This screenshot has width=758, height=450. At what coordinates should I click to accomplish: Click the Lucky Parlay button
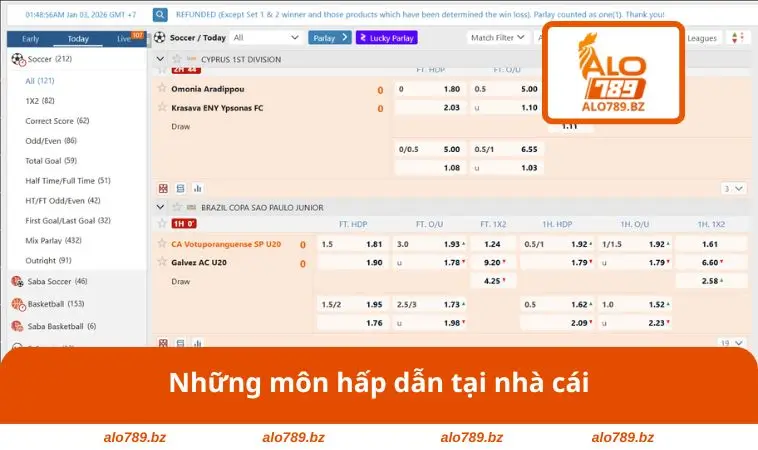point(387,38)
